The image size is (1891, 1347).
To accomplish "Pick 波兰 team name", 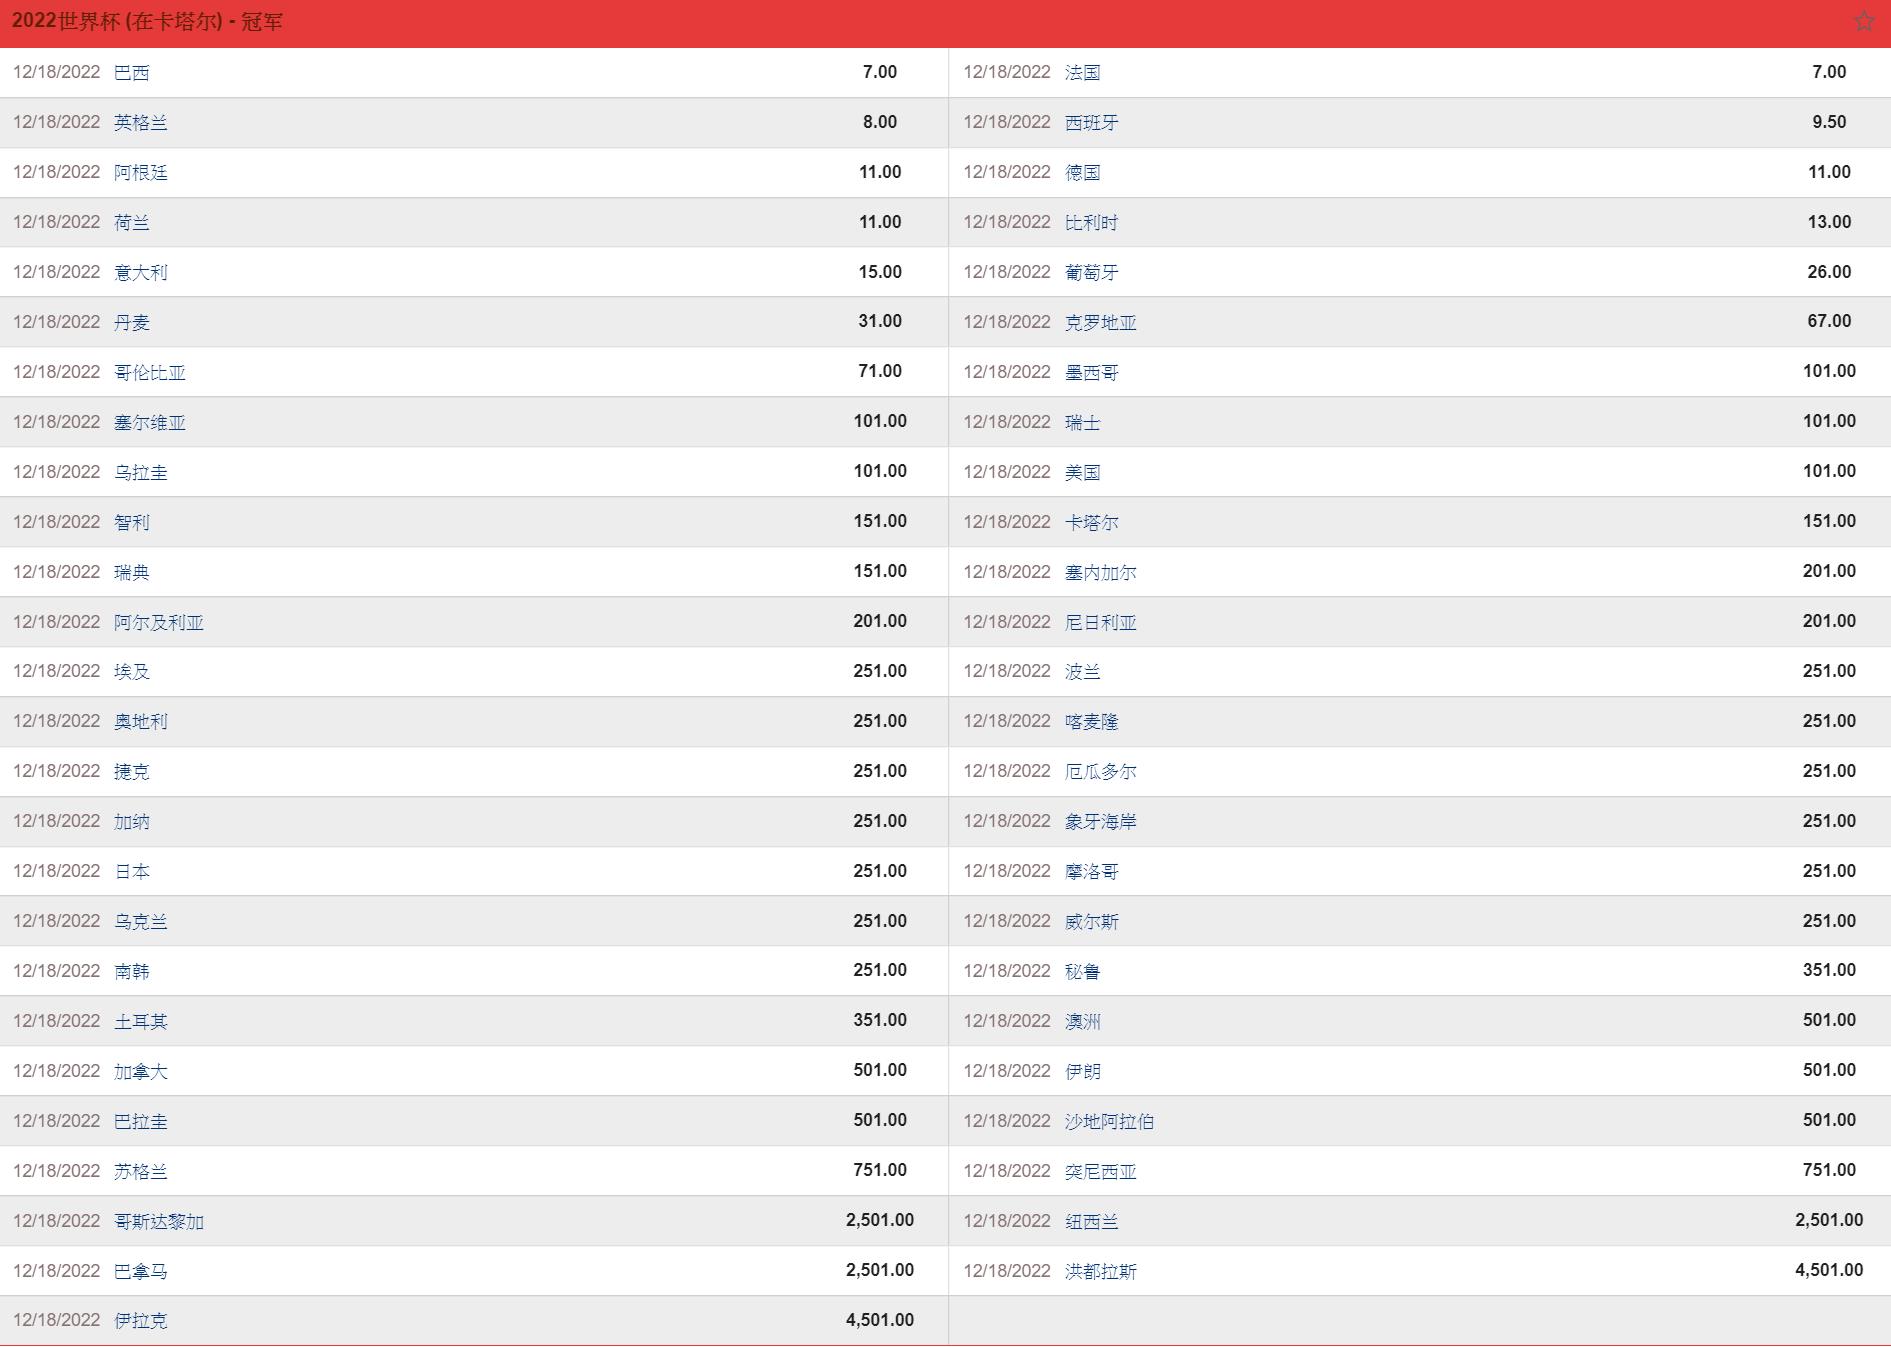I will coord(1082,671).
